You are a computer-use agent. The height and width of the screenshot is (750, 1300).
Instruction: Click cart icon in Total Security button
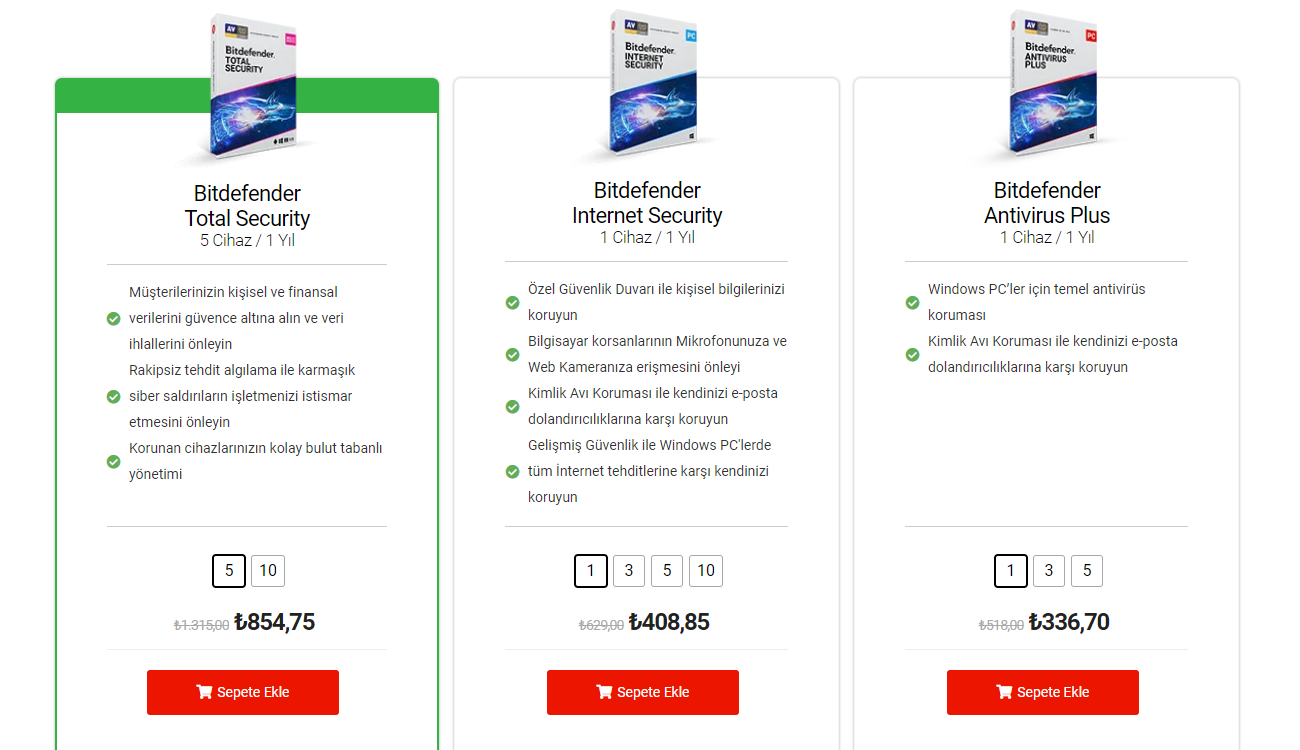pyautogui.click(x=204, y=692)
